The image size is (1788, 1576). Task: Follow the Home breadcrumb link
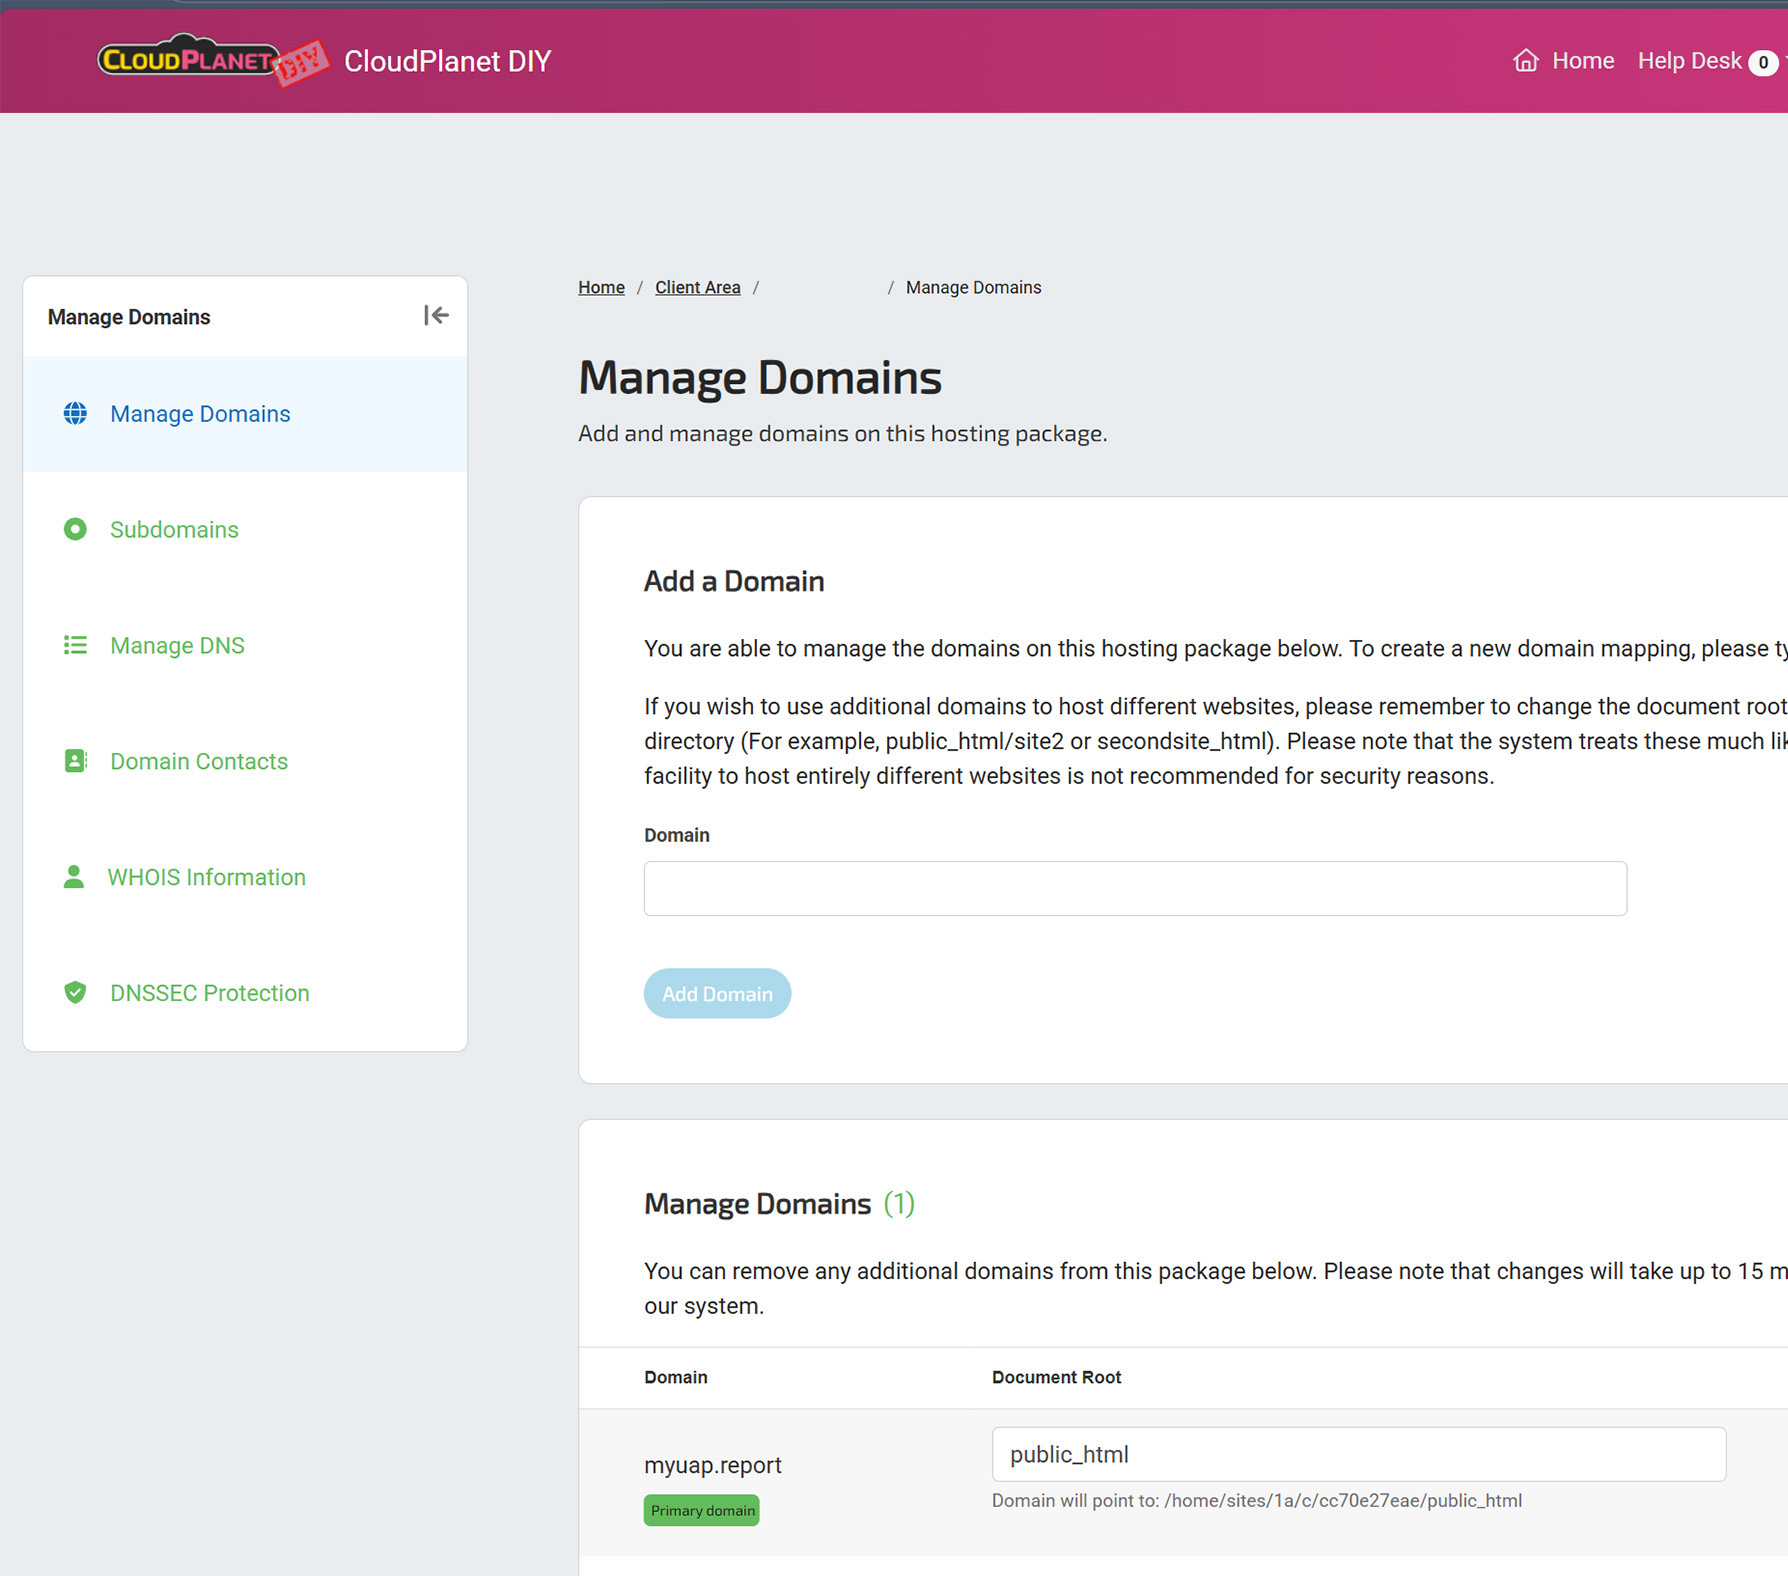tap(601, 288)
